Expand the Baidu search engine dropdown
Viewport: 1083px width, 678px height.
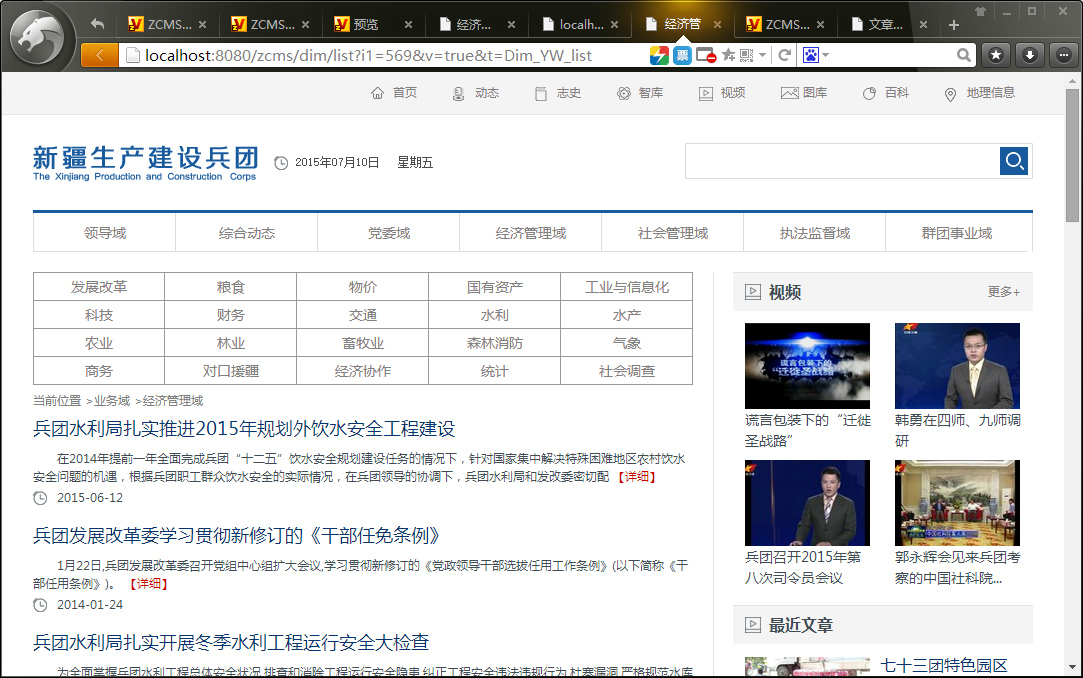[826, 55]
